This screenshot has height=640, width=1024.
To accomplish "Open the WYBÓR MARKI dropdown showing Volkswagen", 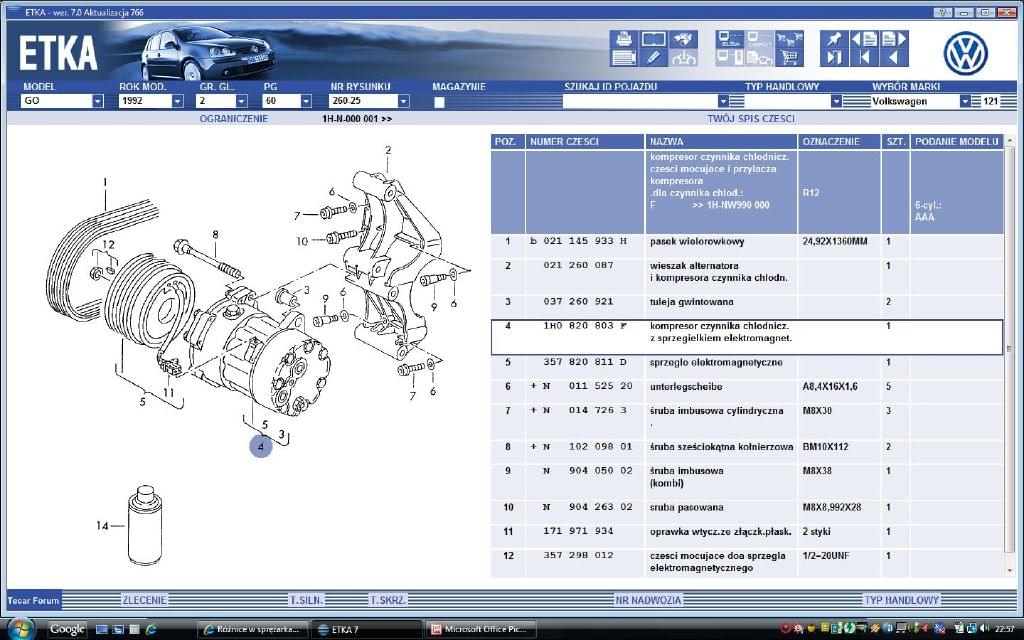I will [x=965, y=101].
